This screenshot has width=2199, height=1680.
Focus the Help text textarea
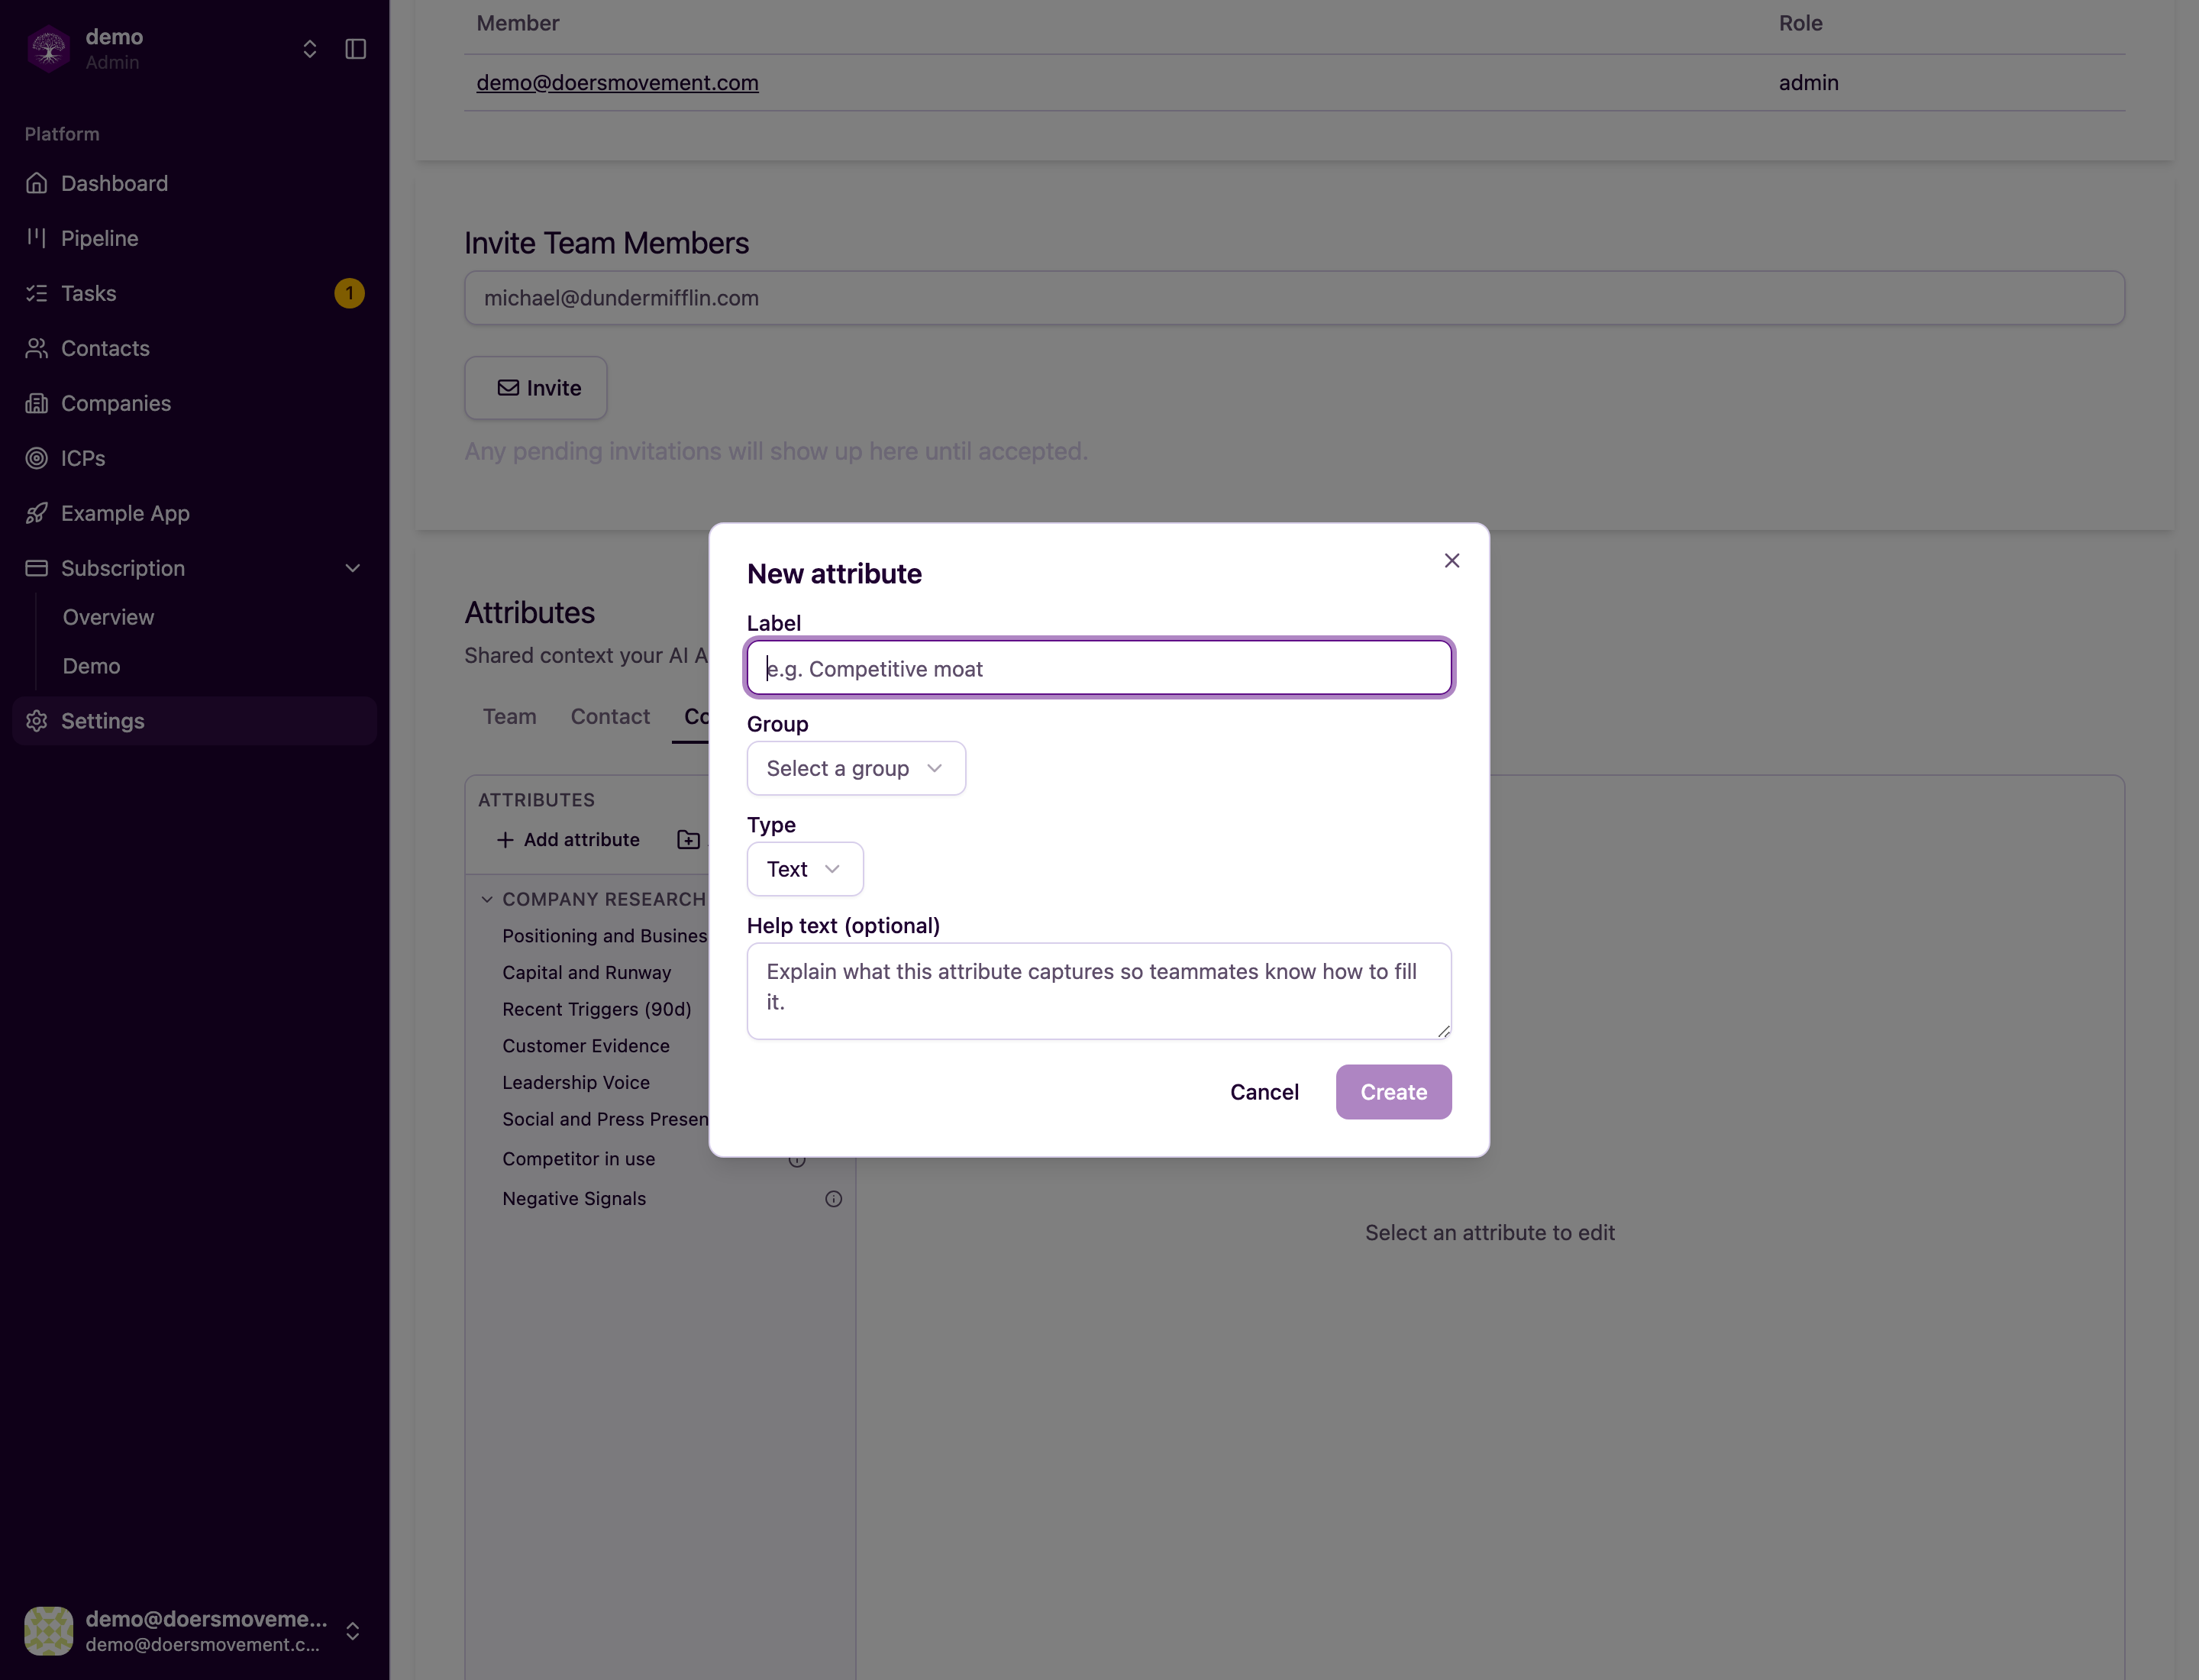pos(1099,991)
